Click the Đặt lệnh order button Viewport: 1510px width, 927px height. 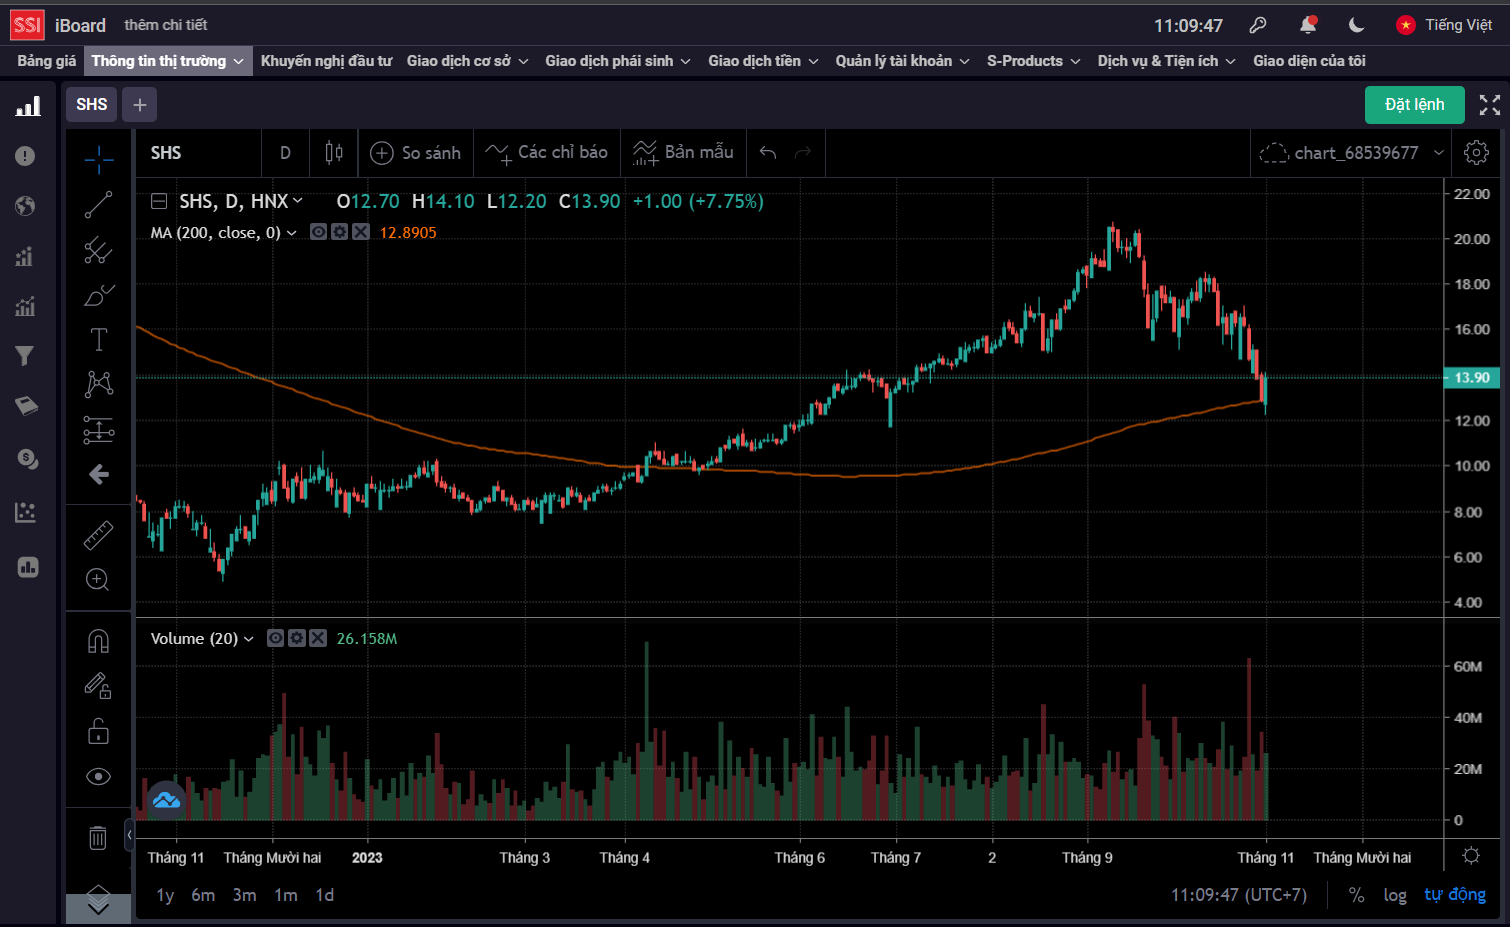point(1414,105)
